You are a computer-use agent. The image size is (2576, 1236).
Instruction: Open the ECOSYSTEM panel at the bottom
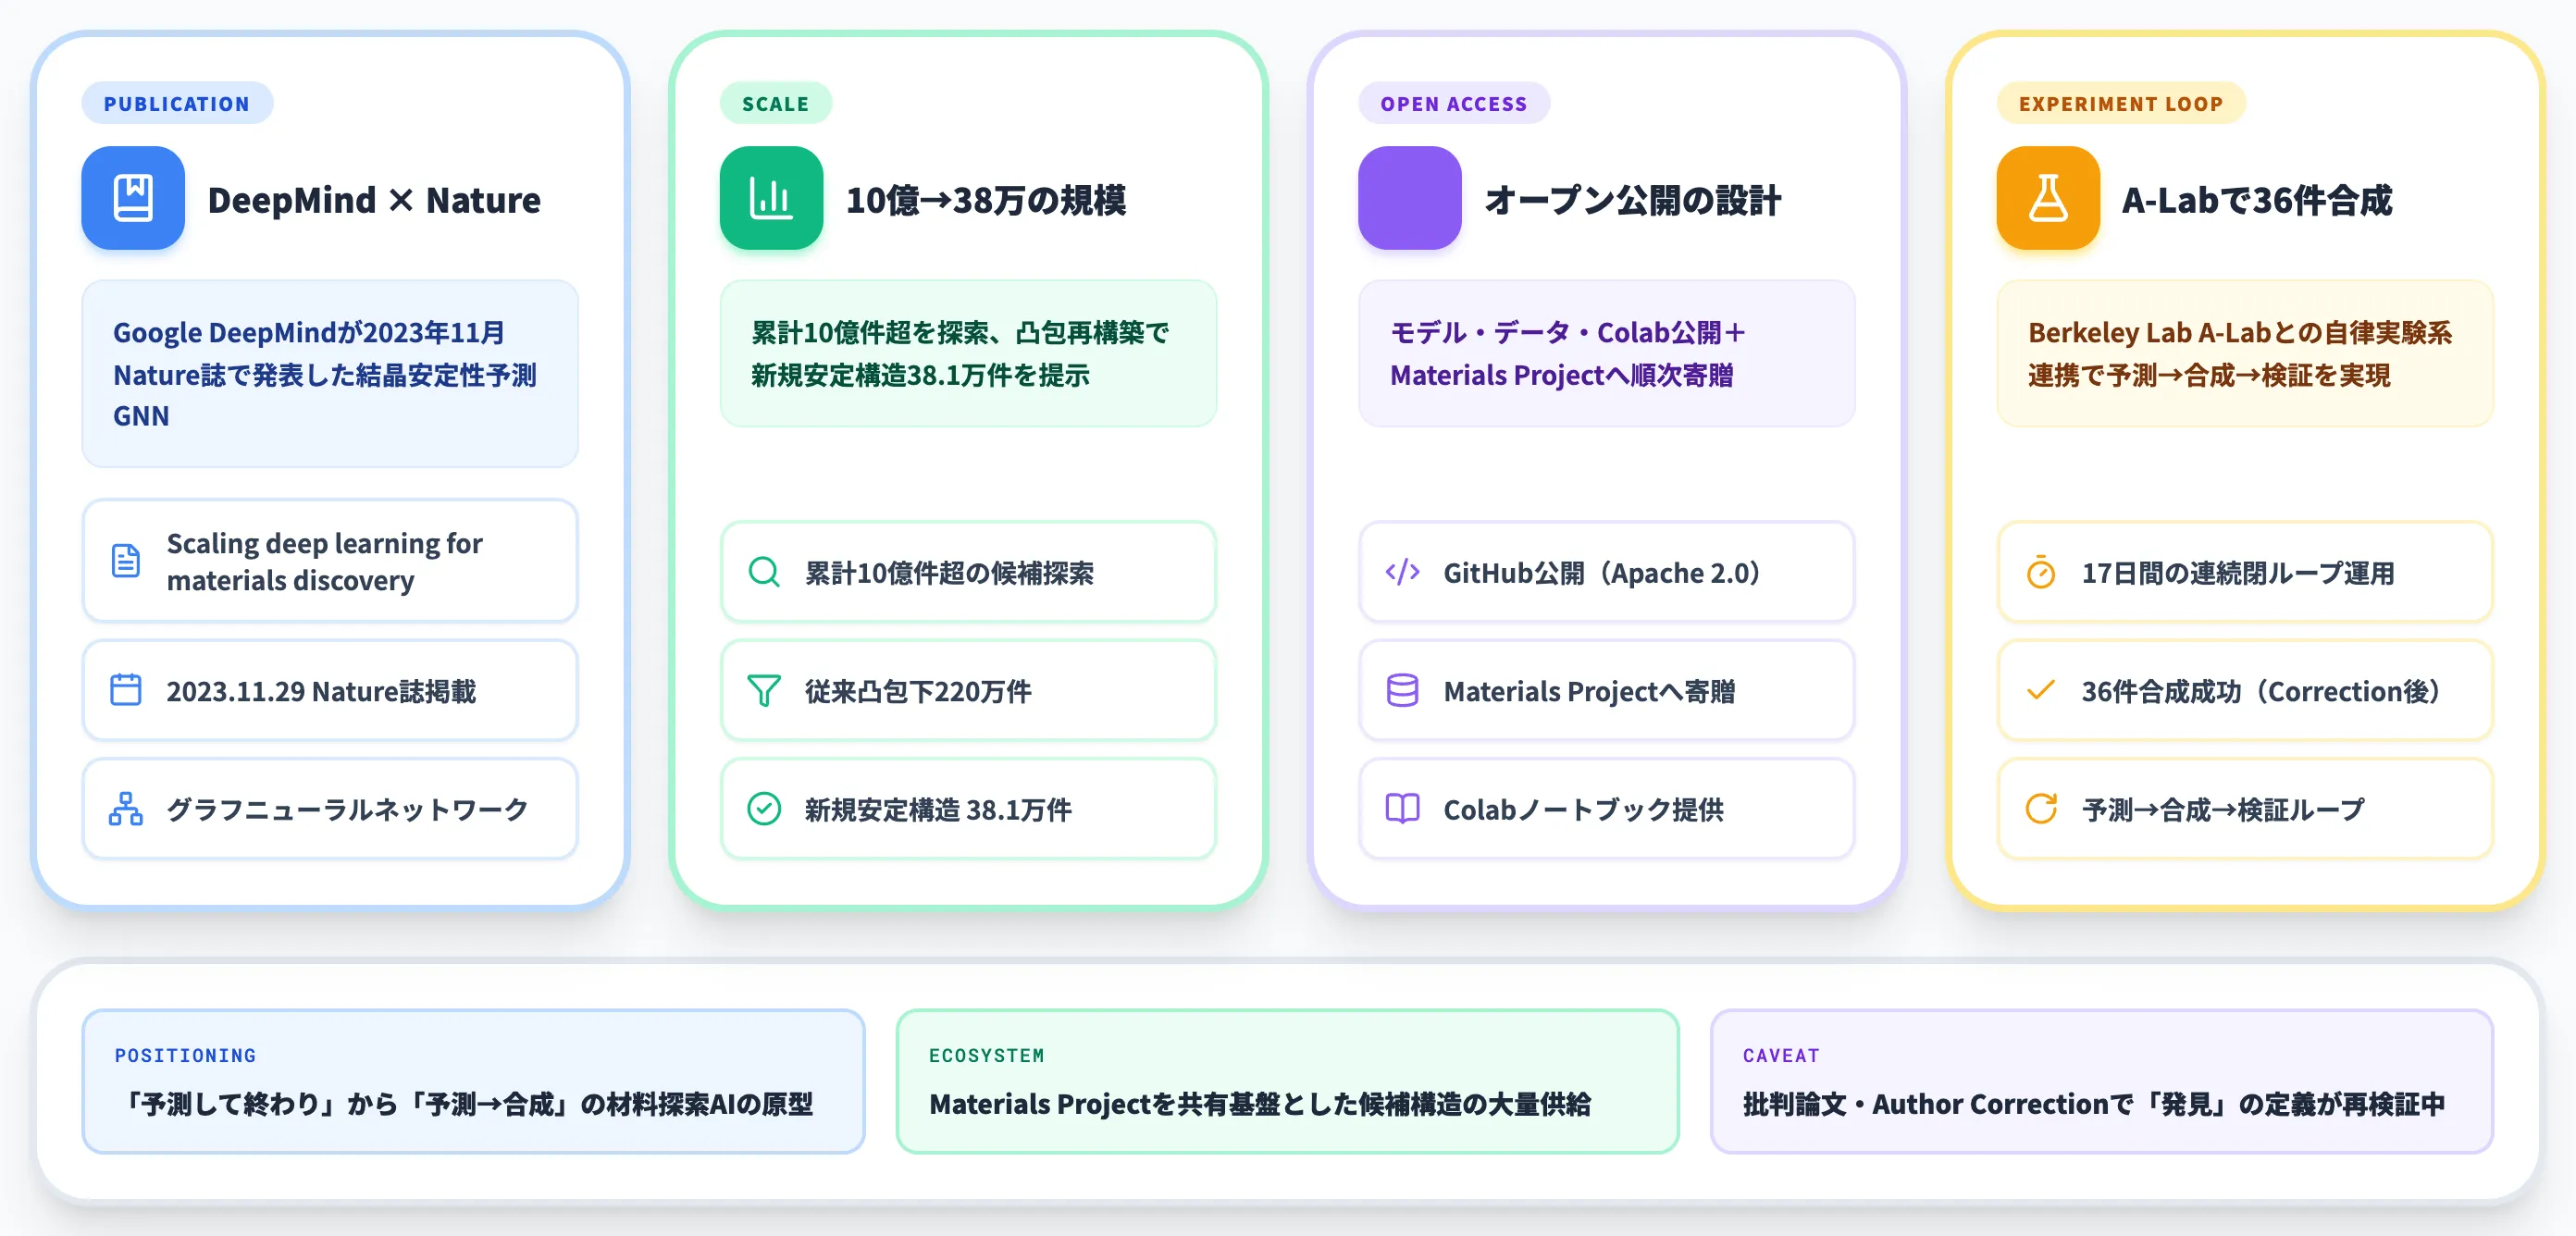[1287, 1081]
